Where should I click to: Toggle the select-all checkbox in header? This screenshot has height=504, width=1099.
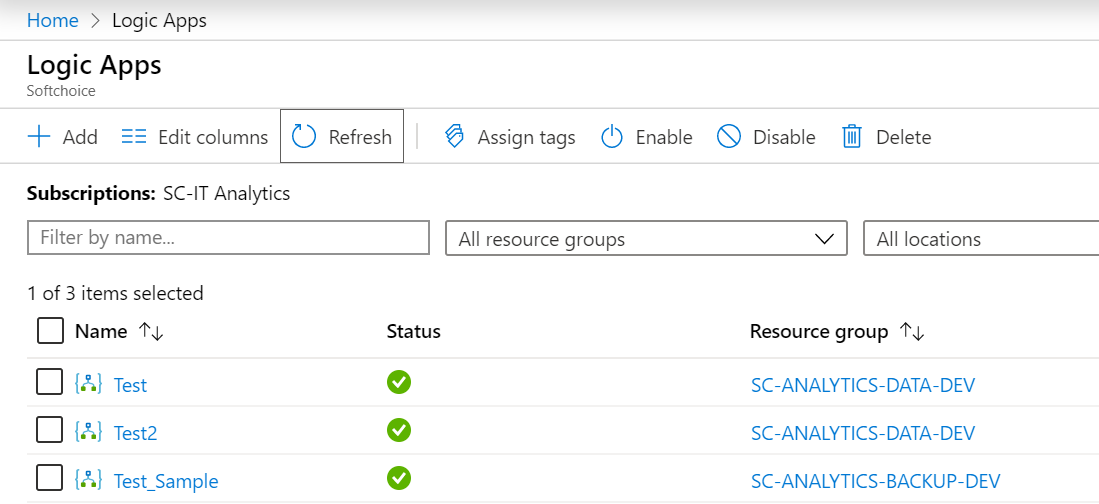click(x=50, y=331)
